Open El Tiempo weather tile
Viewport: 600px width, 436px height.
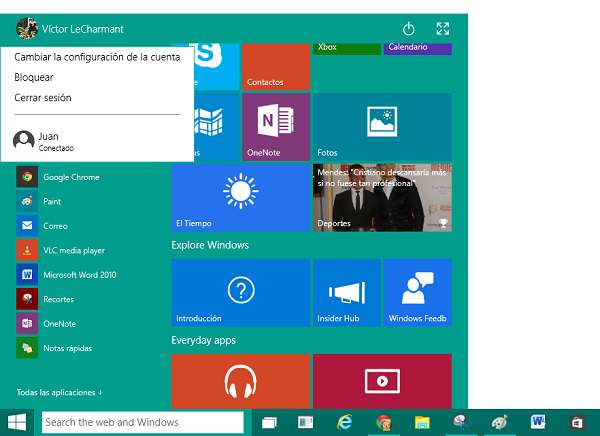(x=240, y=197)
